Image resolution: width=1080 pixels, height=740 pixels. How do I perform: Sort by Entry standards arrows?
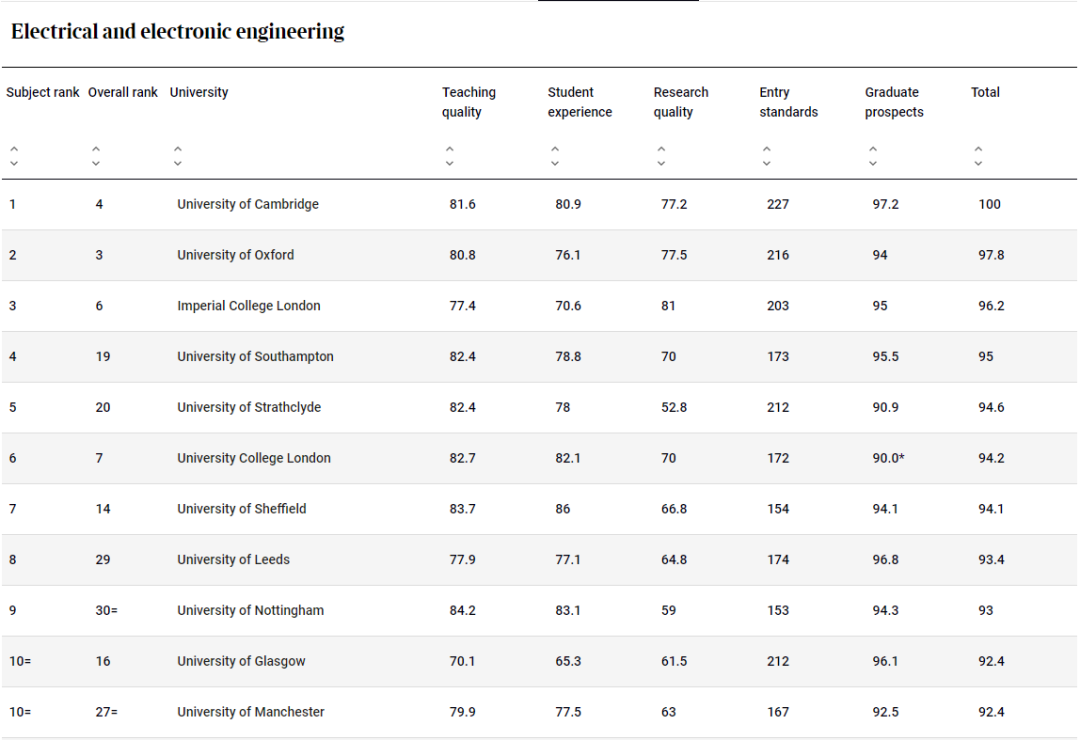(x=767, y=156)
